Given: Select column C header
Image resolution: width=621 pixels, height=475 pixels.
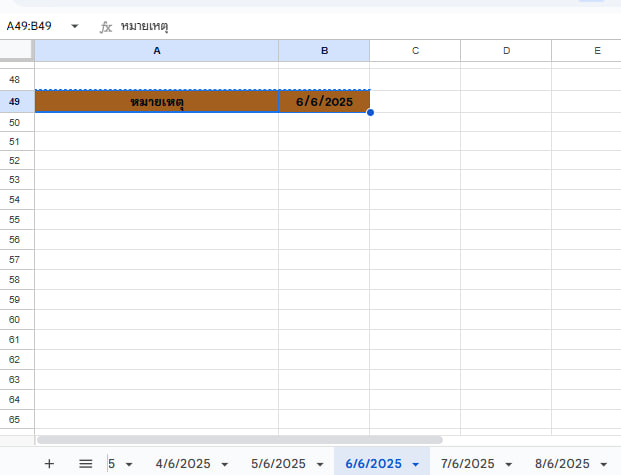Looking at the screenshot, I should point(415,51).
